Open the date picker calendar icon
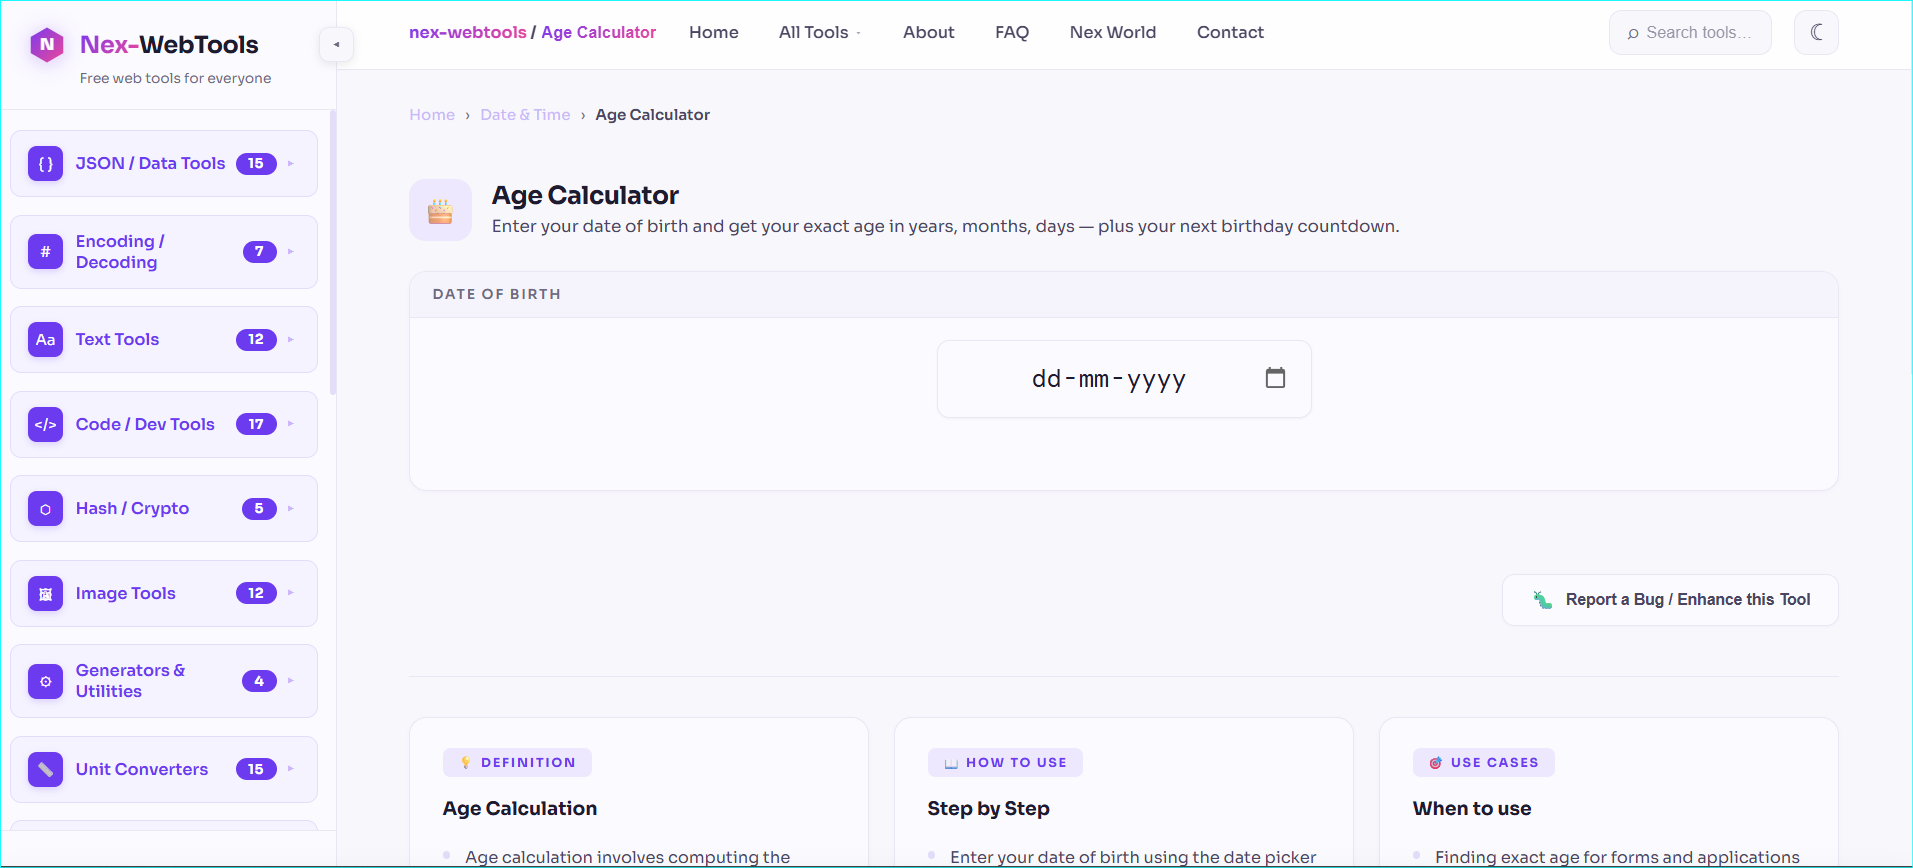The image size is (1913, 868). (1275, 378)
